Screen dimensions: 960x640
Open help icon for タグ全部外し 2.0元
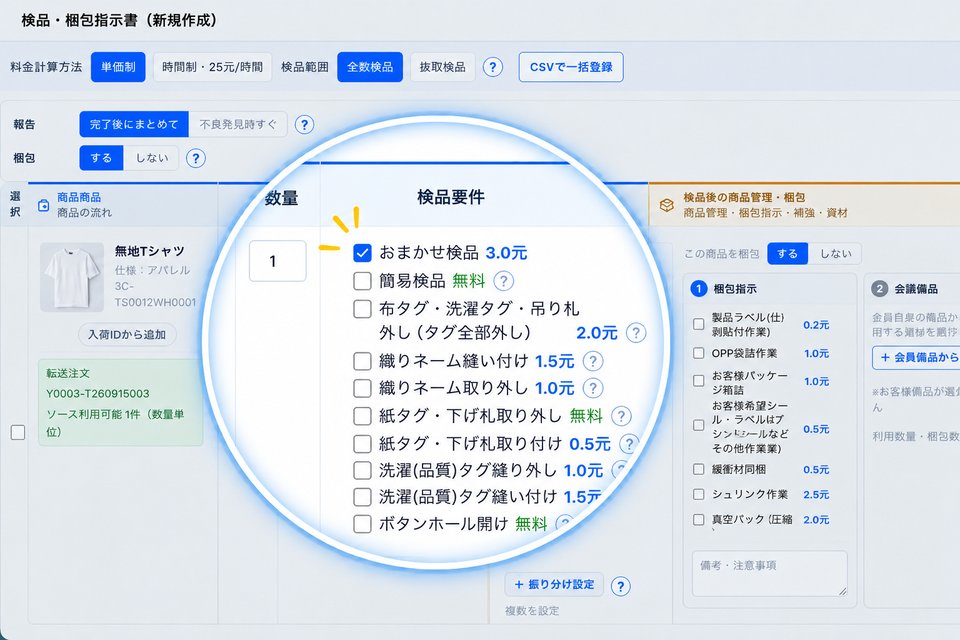coord(636,333)
